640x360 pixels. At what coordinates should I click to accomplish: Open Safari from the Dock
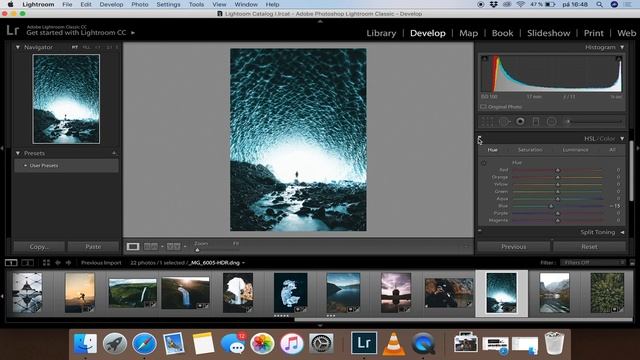[x=144, y=343]
